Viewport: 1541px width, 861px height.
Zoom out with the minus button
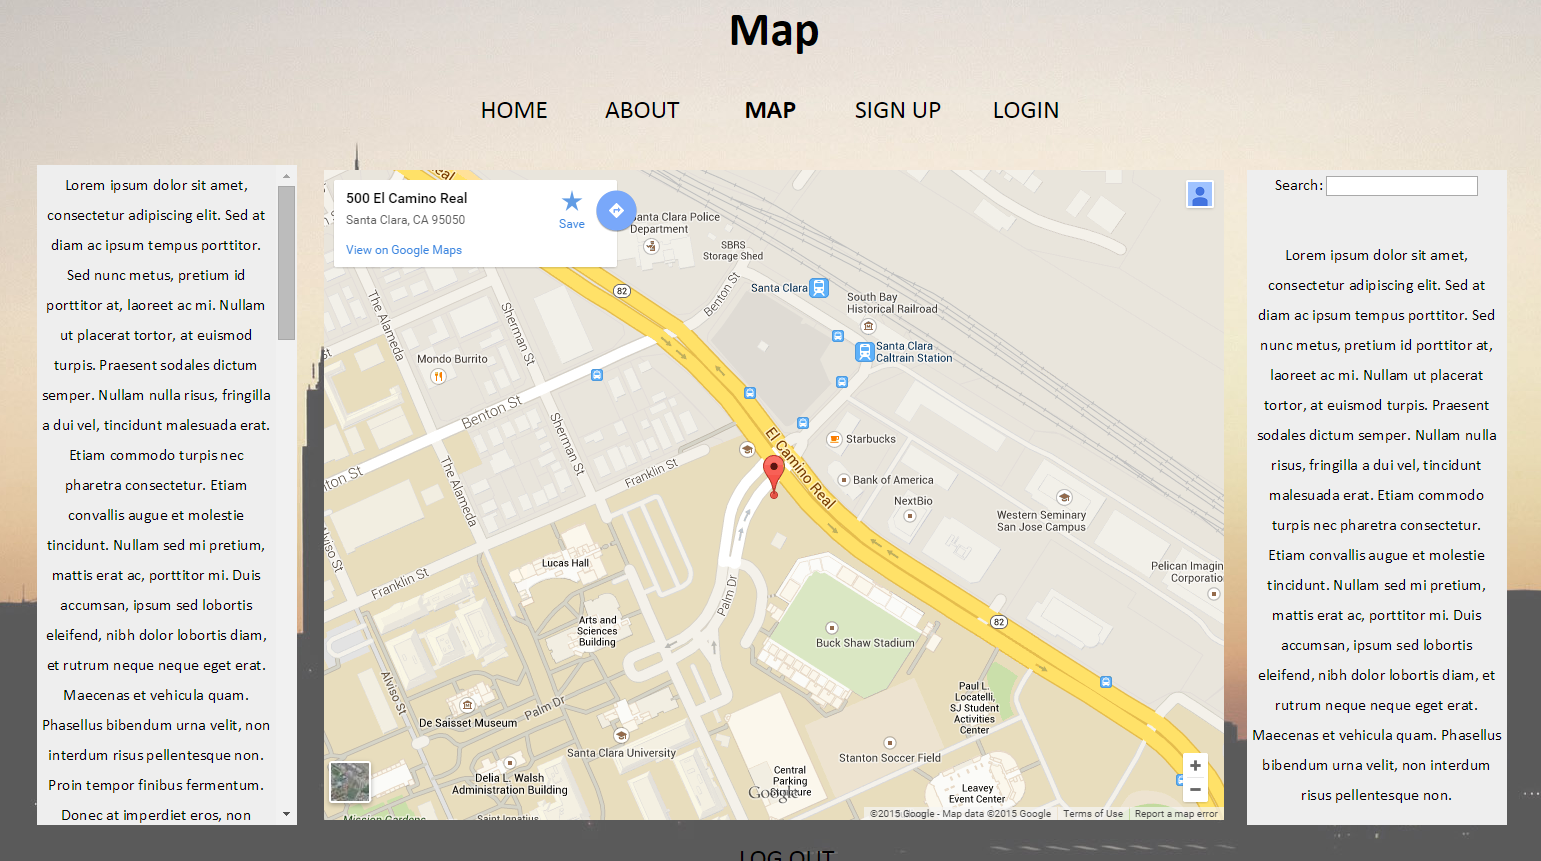1195,789
